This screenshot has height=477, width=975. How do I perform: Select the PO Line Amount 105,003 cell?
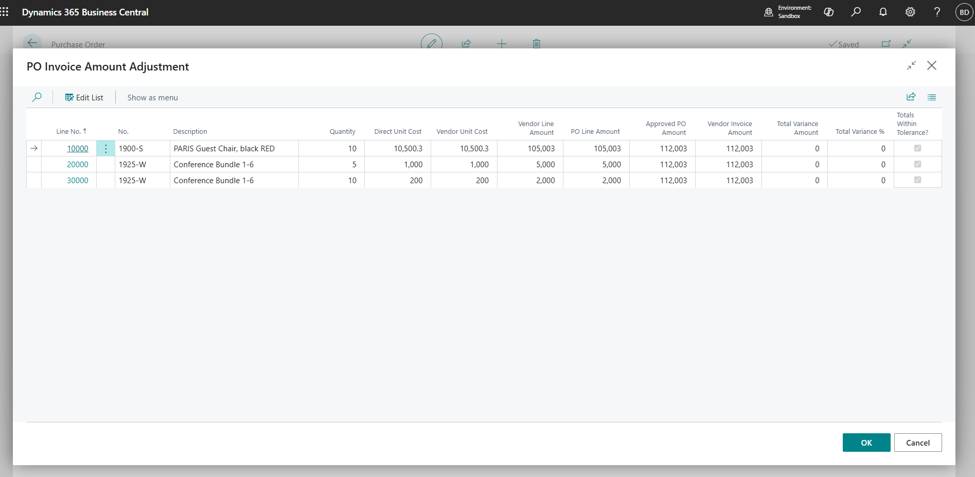click(596, 149)
